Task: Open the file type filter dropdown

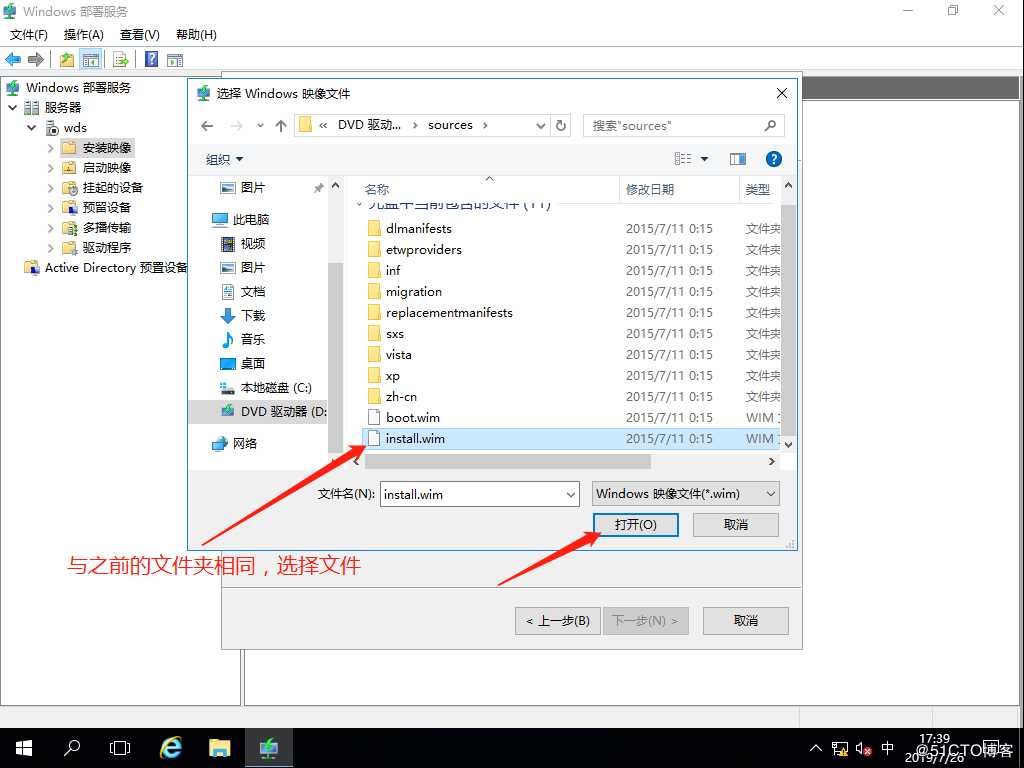Action: point(771,494)
